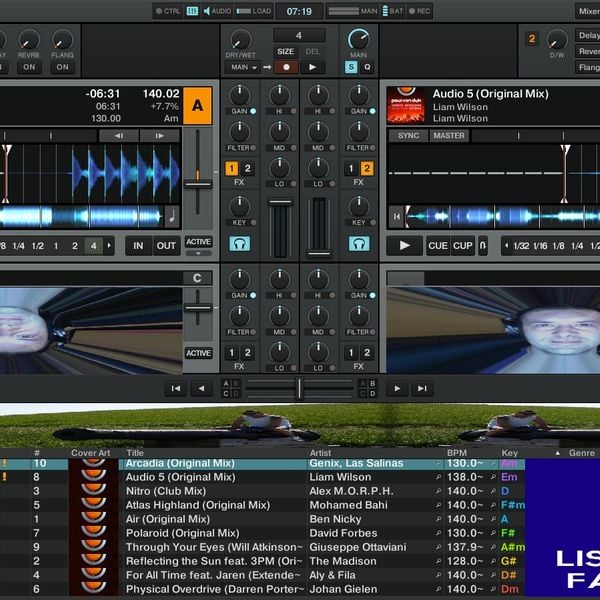Click the Deck A tempo fader
The width and height of the screenshot is (600, 600).
point(198,184)
